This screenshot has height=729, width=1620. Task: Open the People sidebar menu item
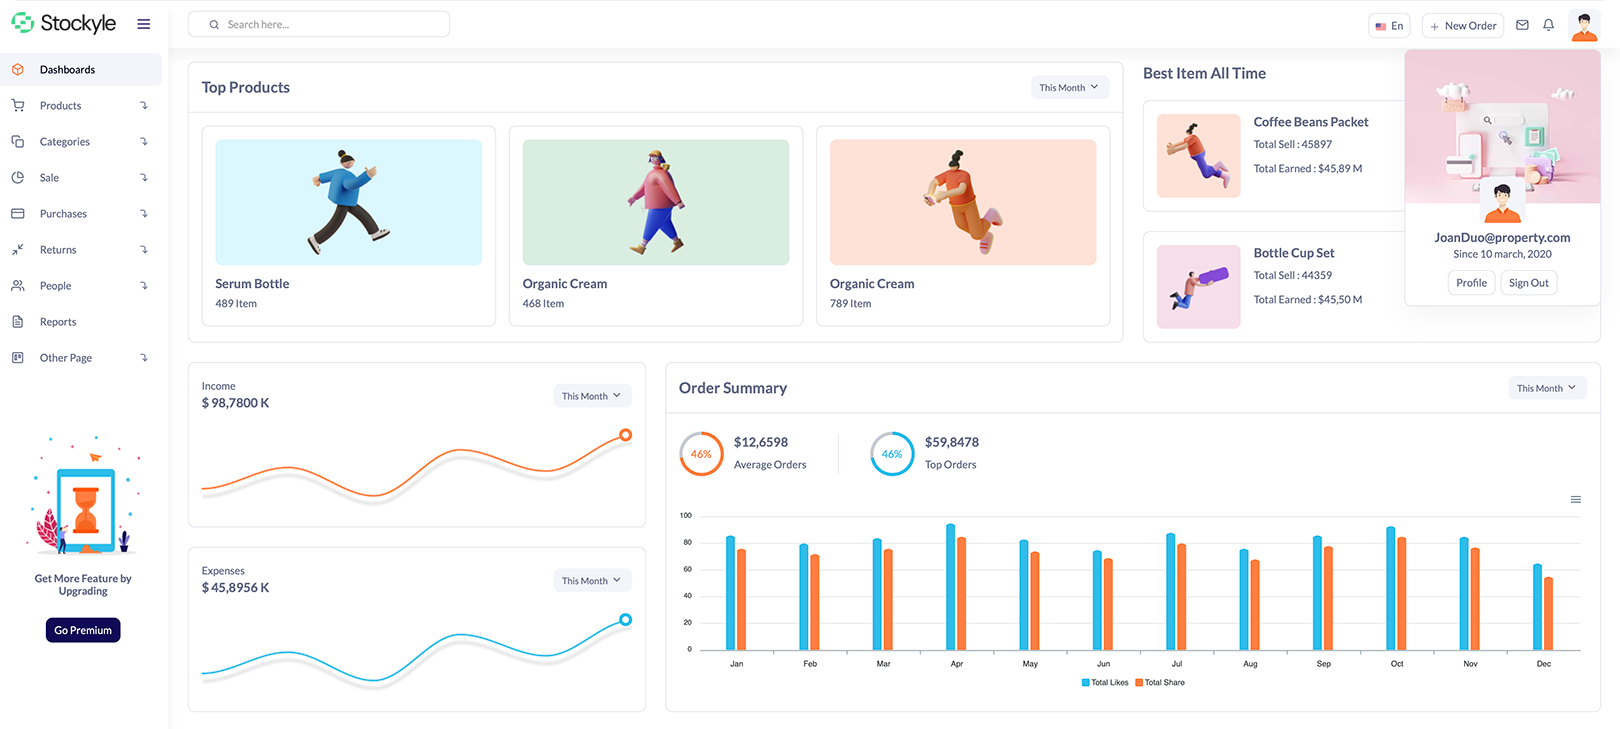(x=56, y=286)
